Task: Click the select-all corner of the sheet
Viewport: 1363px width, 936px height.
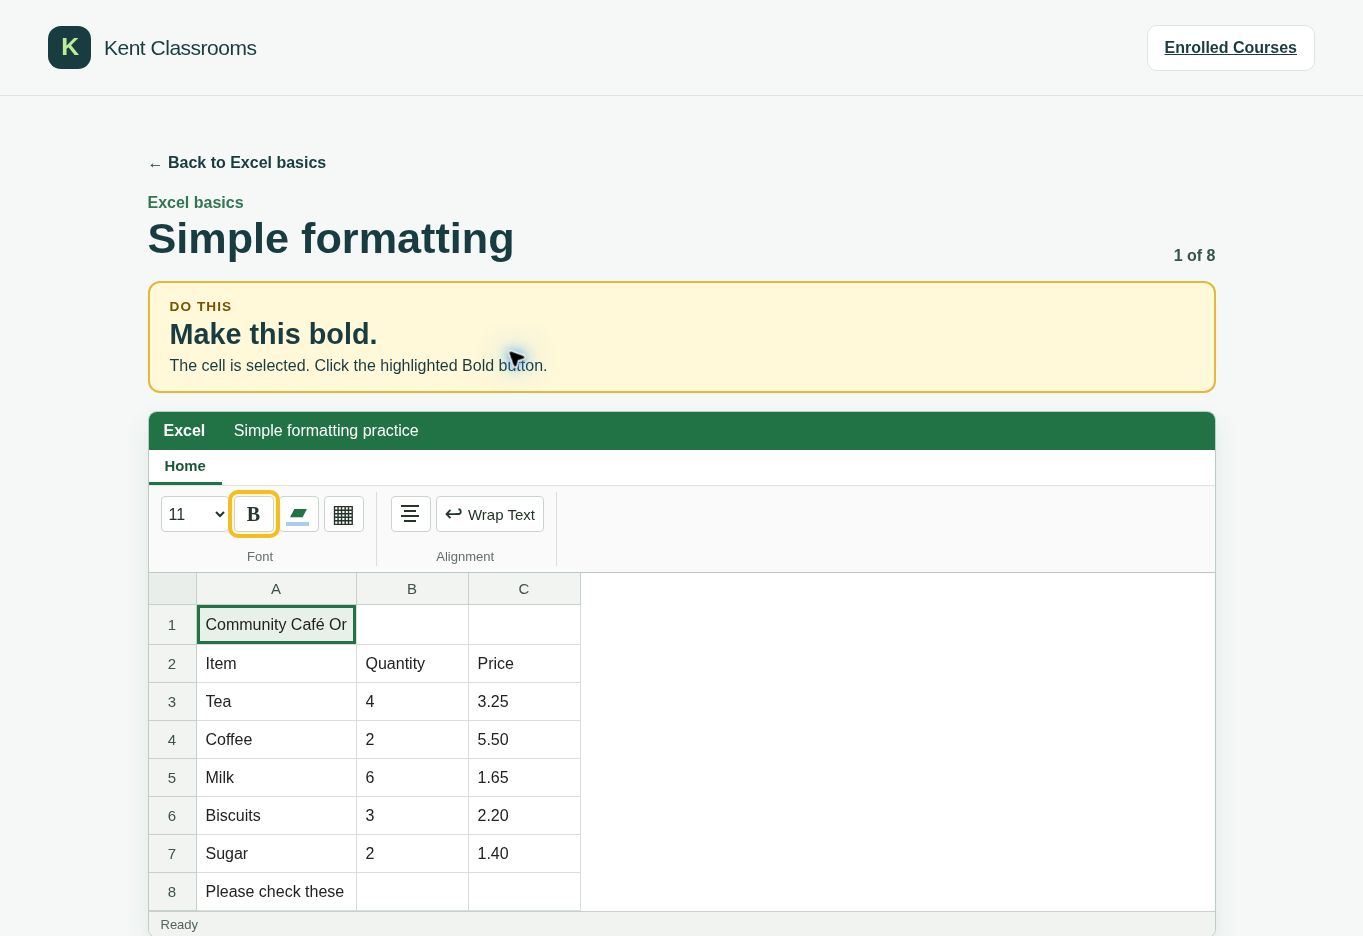Action: [172, 589]
